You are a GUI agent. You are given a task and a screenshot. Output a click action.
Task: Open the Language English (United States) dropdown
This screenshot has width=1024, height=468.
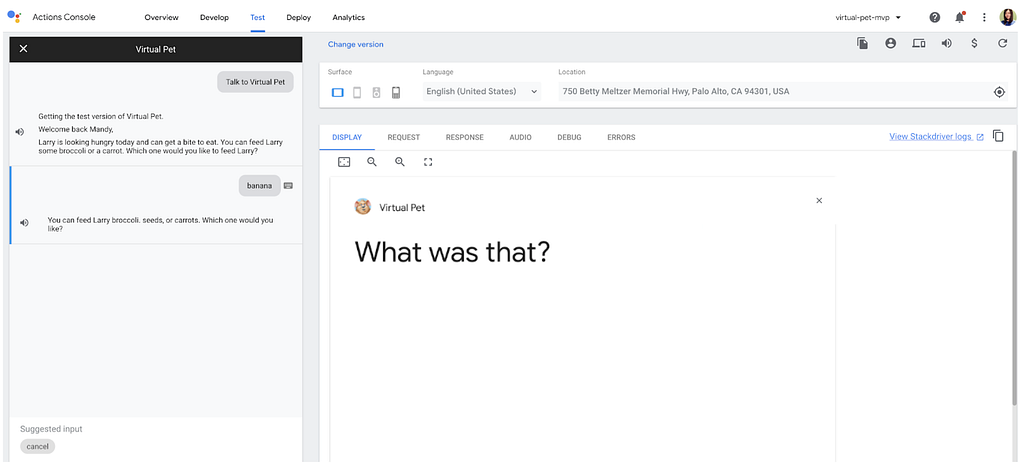(x=482, y=91)
